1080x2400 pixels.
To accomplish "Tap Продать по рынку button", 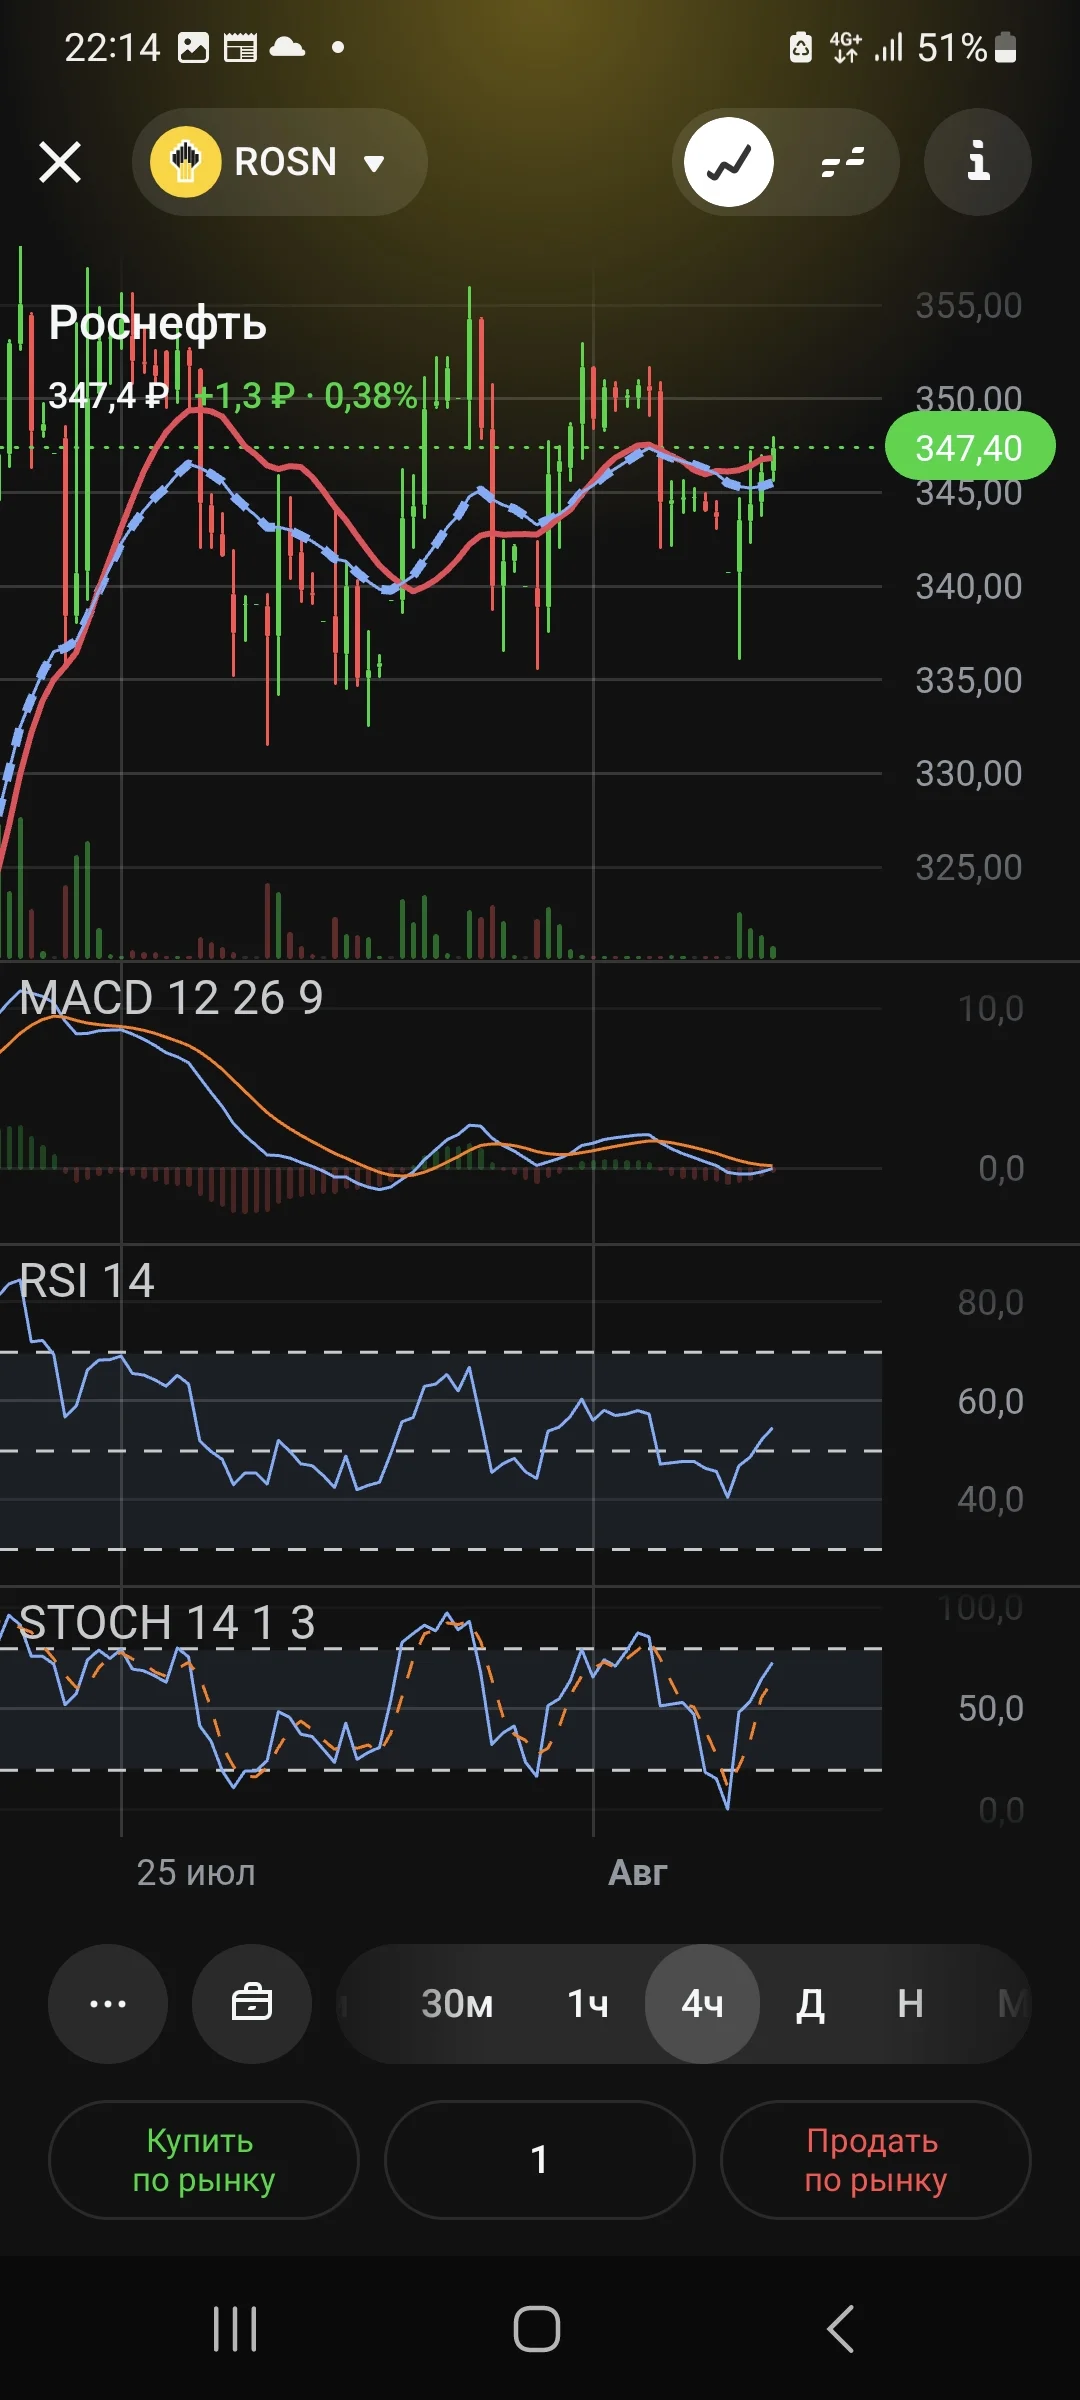I will pos(876,2160).
